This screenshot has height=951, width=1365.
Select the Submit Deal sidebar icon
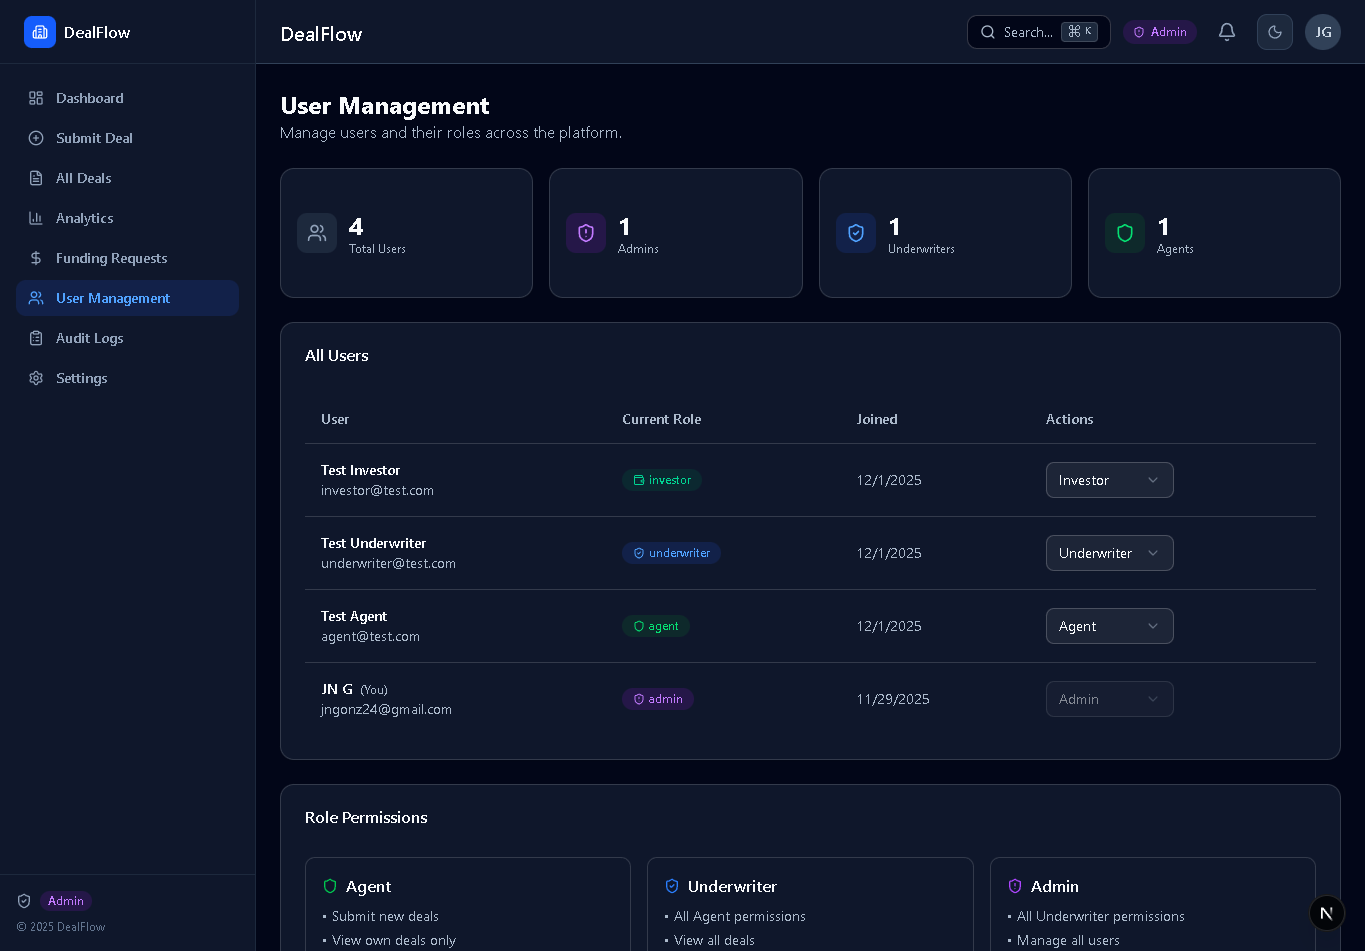[34, 138]
